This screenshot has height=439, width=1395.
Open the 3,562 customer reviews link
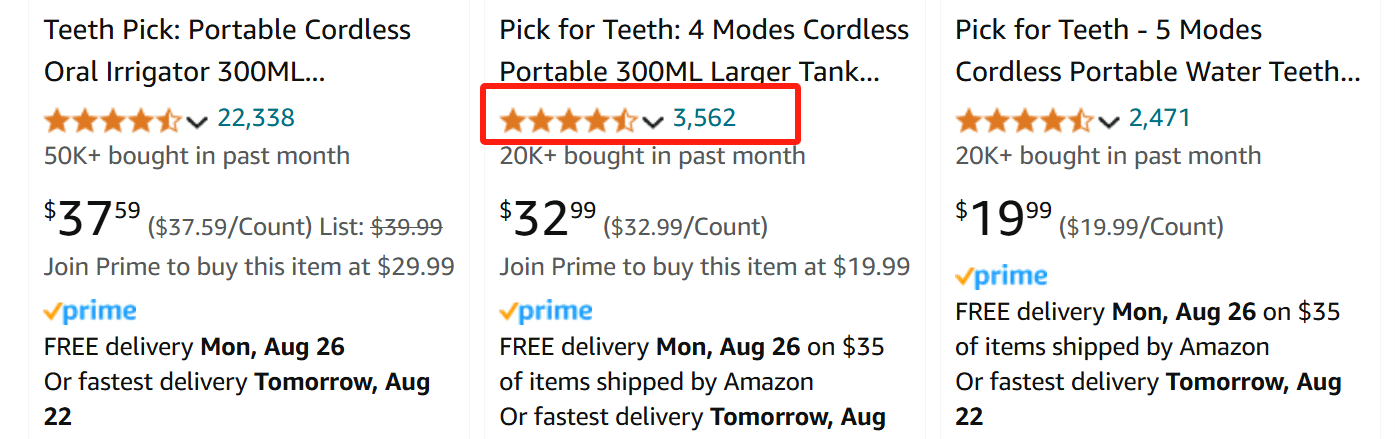(704, 119)
